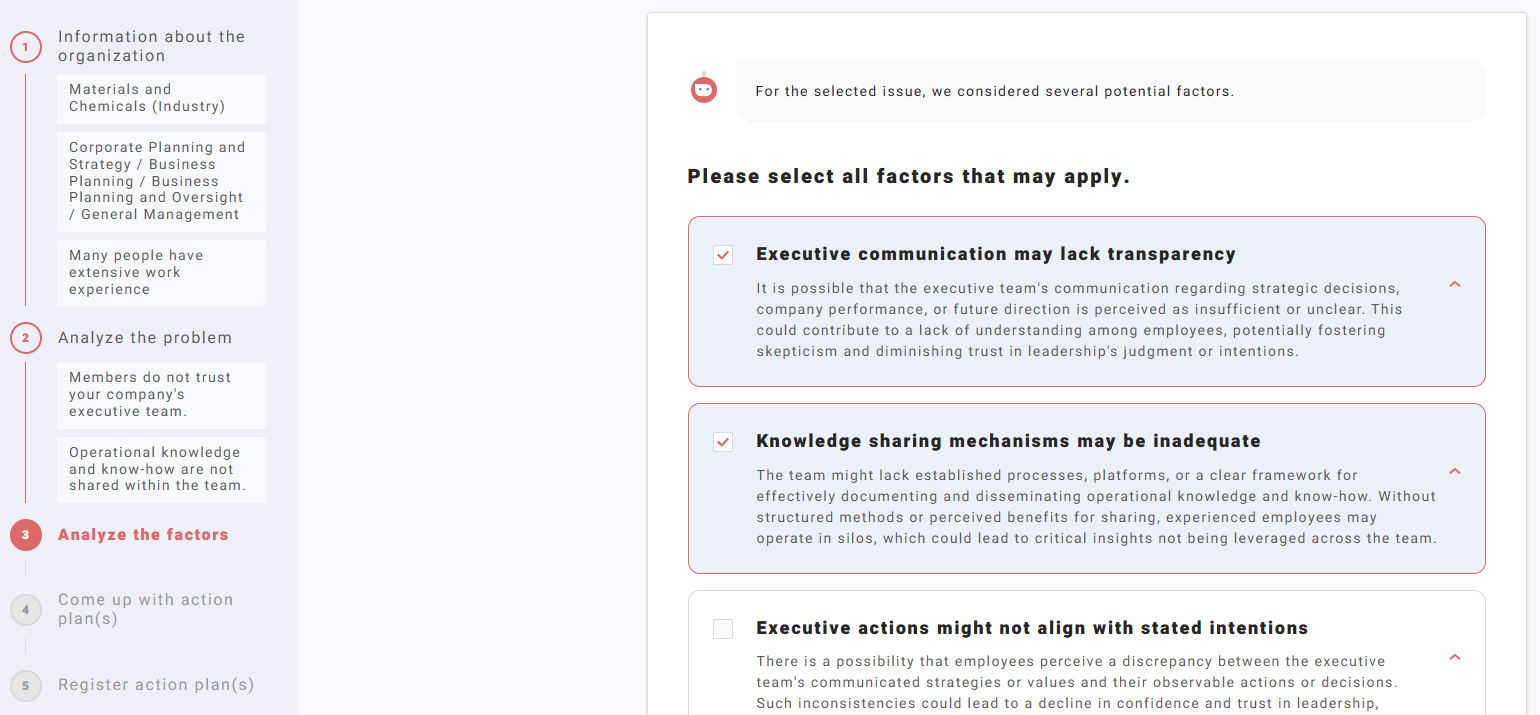Viewport: 1540px width, 715px height.
Task: Click the greyed step 4 circle icon
Action: (26, 609)
